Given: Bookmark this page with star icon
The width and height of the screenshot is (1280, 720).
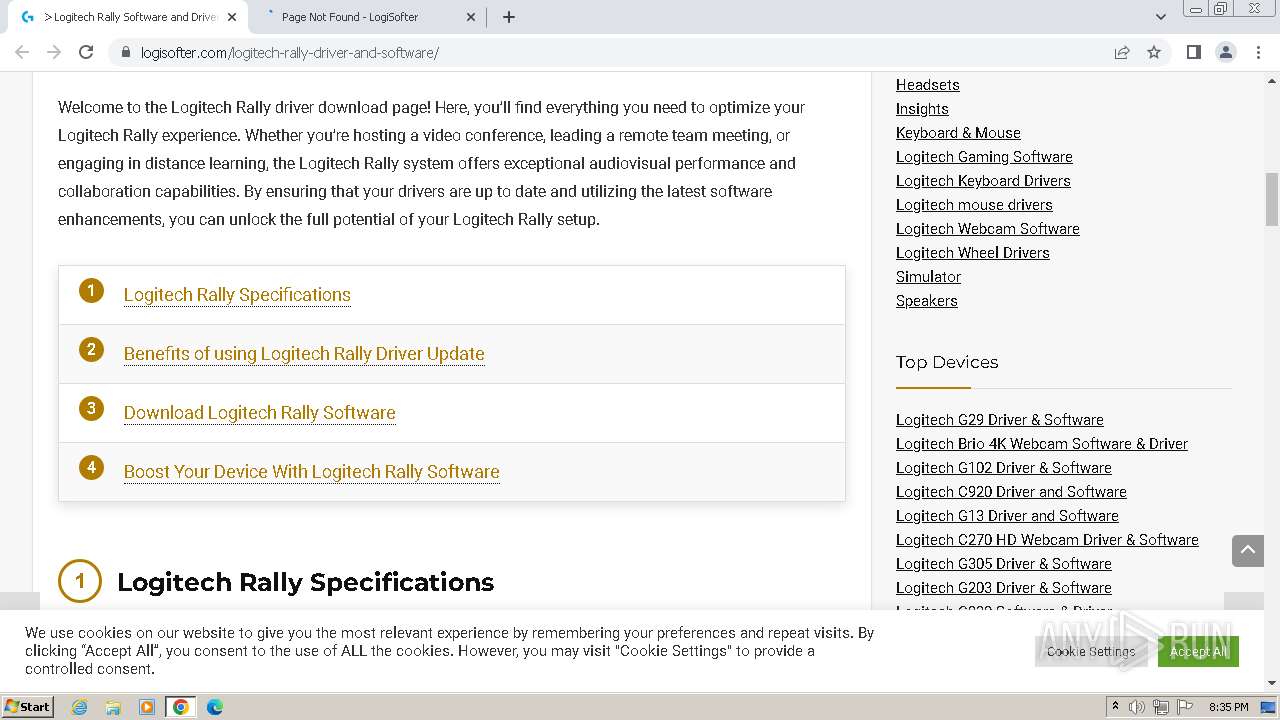Looking at the screenshot, I should click(1154, 52).
